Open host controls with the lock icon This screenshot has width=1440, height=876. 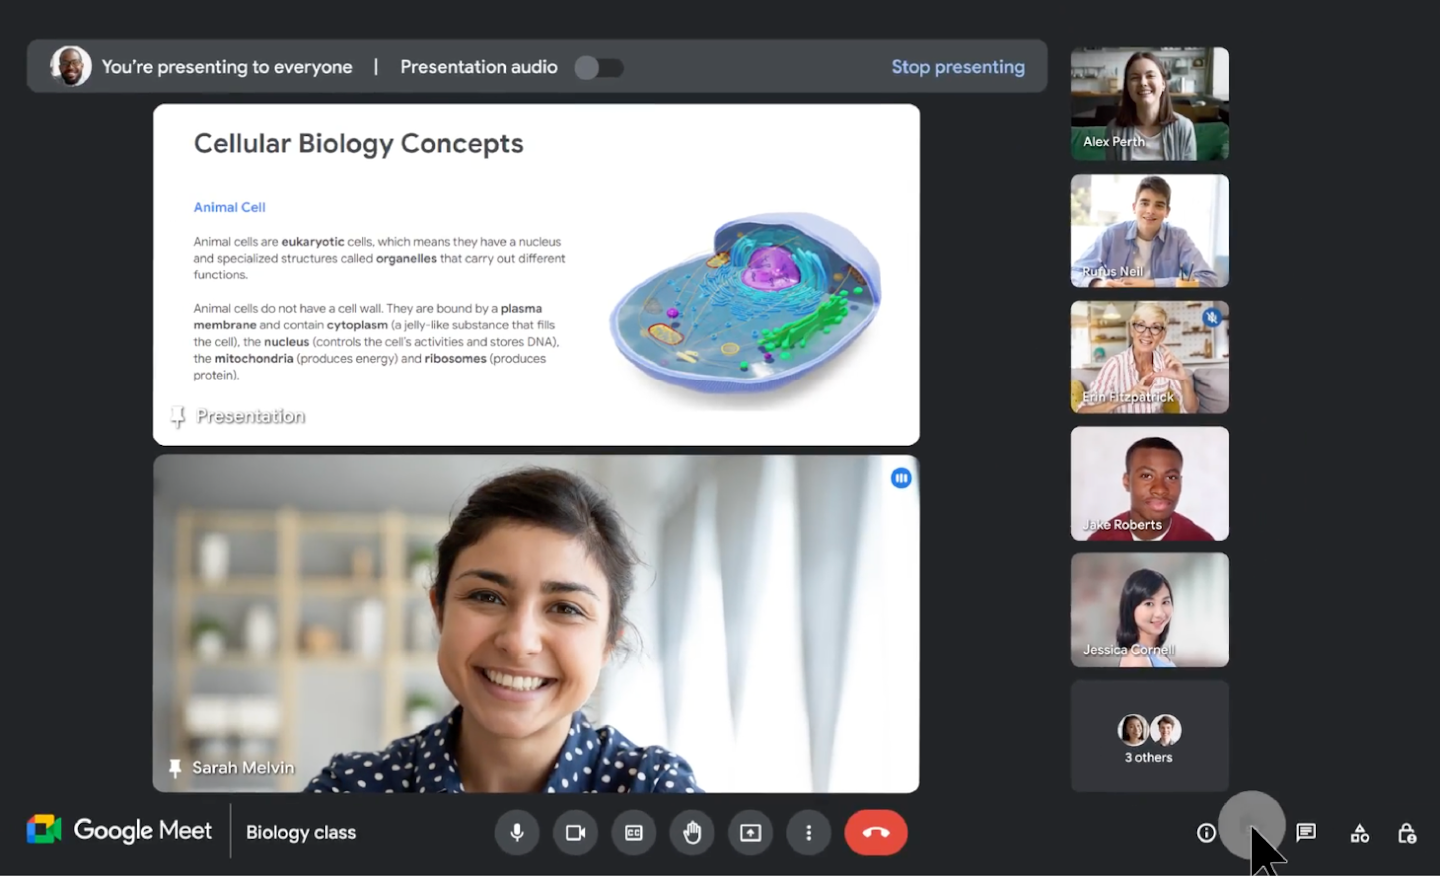click(x=1407, y=832)
